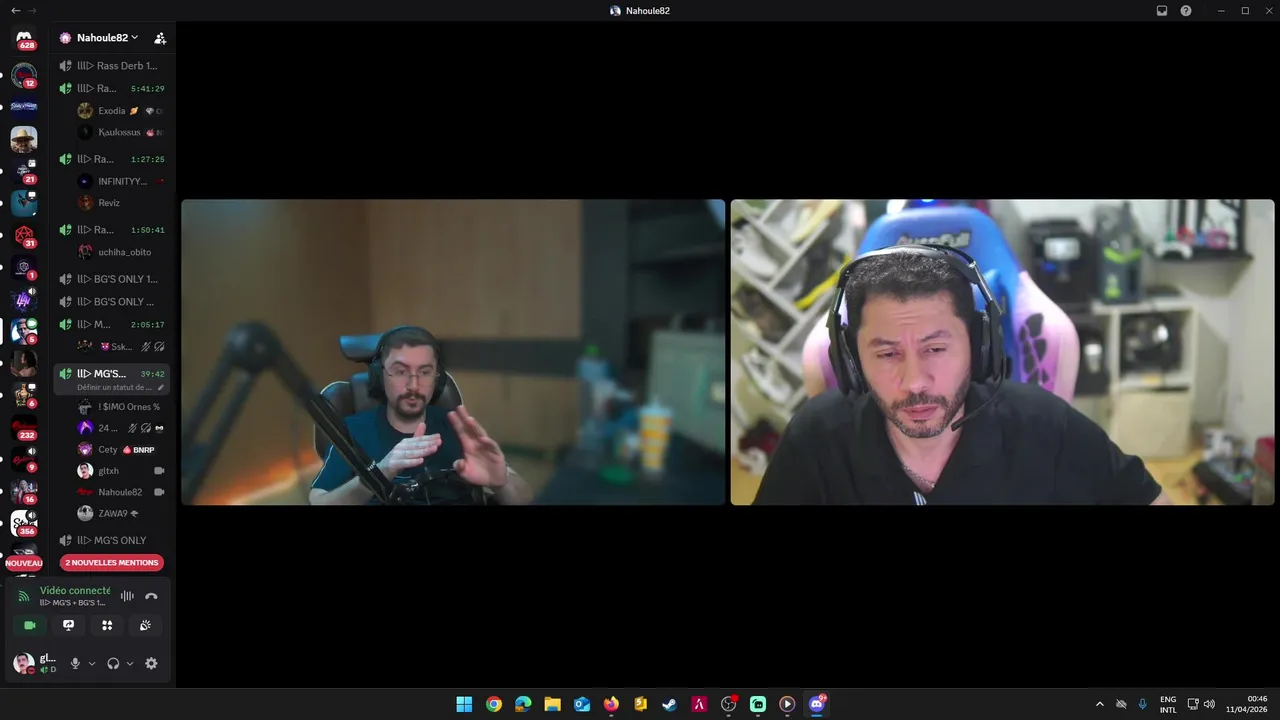The width and height of the screenshot is (1280, 720).
Task: Toggle microphone mute in user panel
Action: click(x=75, y=663)
